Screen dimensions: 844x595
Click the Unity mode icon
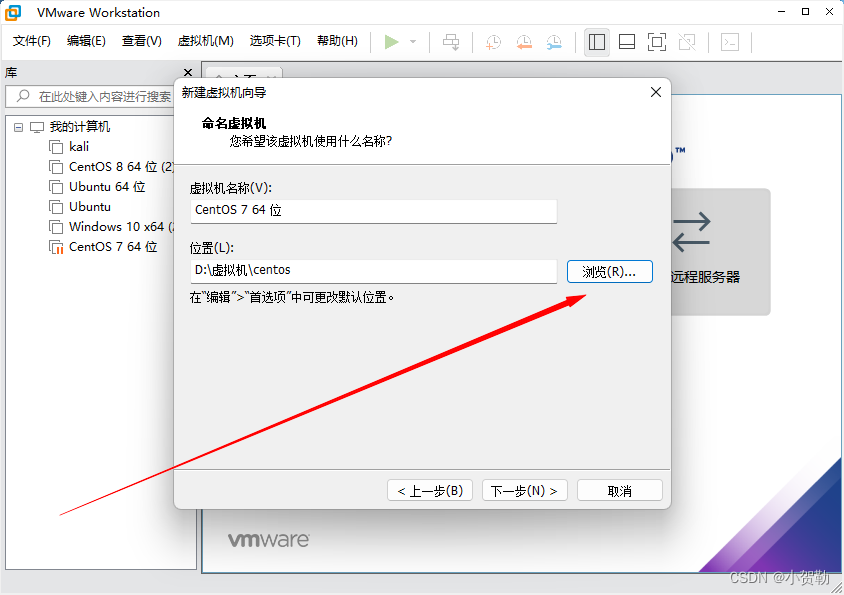pos(687,42)
